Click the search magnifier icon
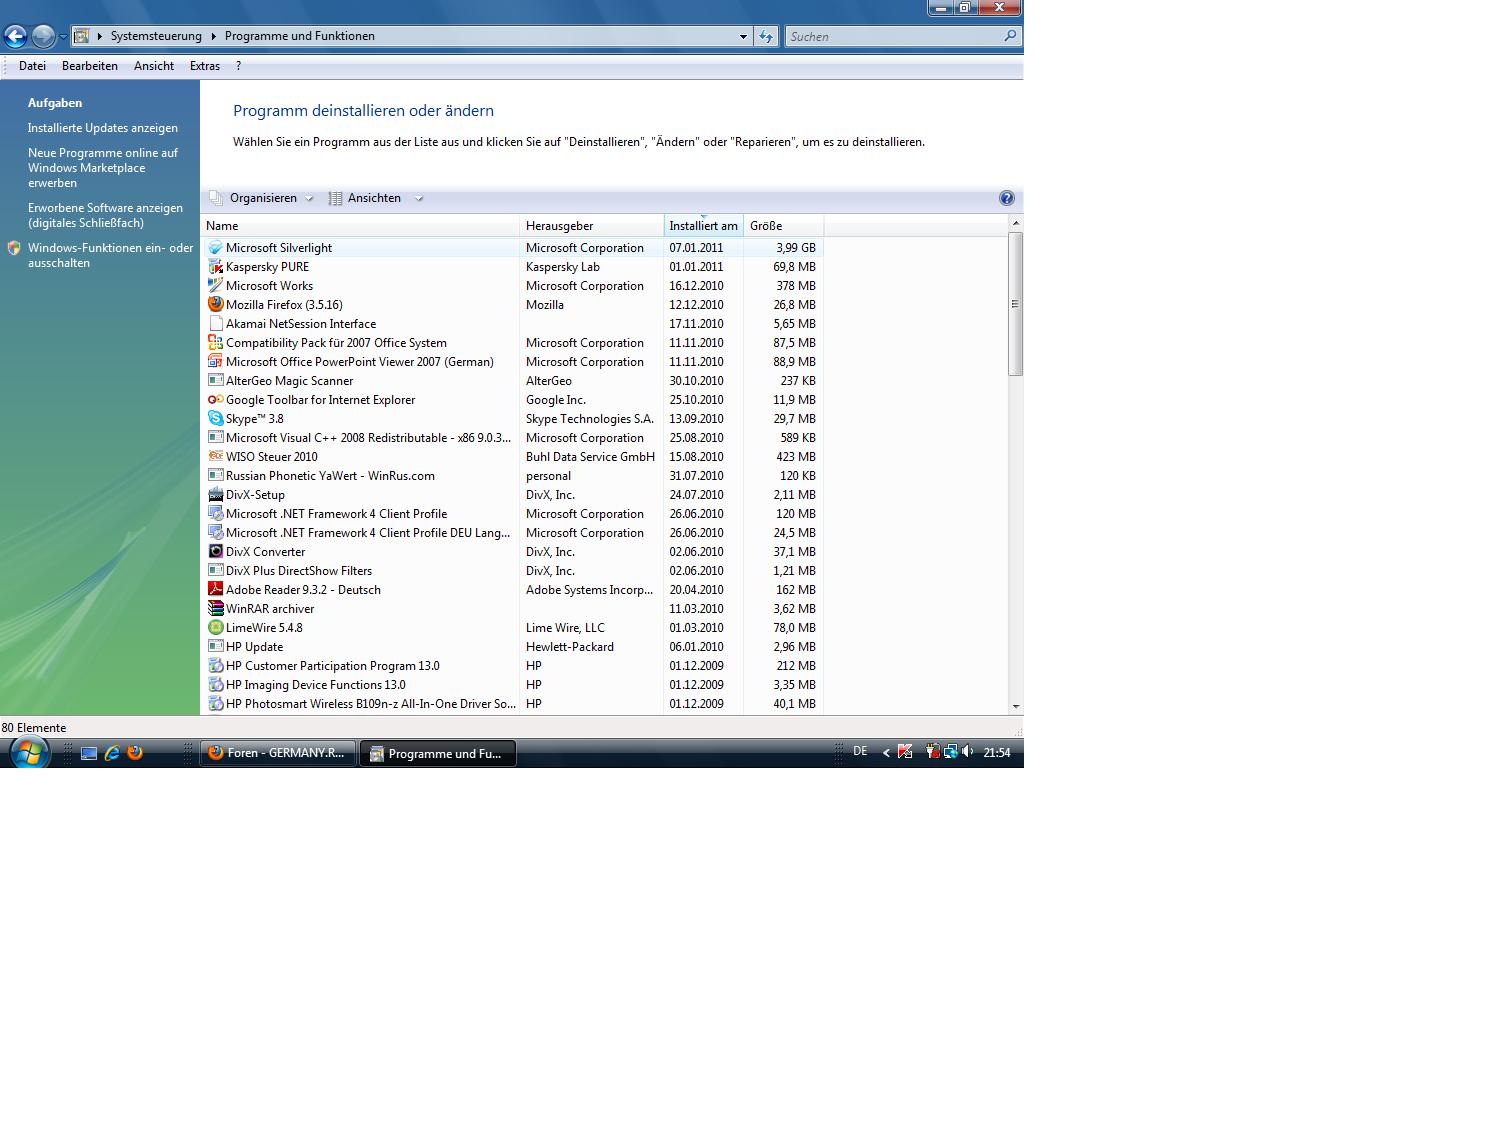The image size is (1500, 1125). (1010, 36)
